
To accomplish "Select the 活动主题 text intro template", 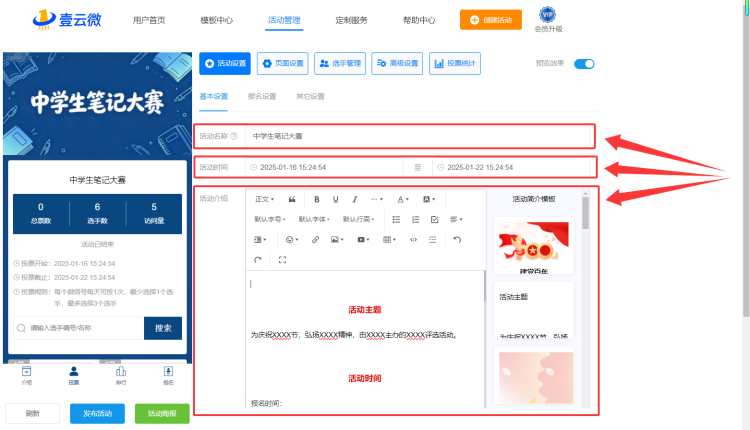I will [x=534, y=310].
